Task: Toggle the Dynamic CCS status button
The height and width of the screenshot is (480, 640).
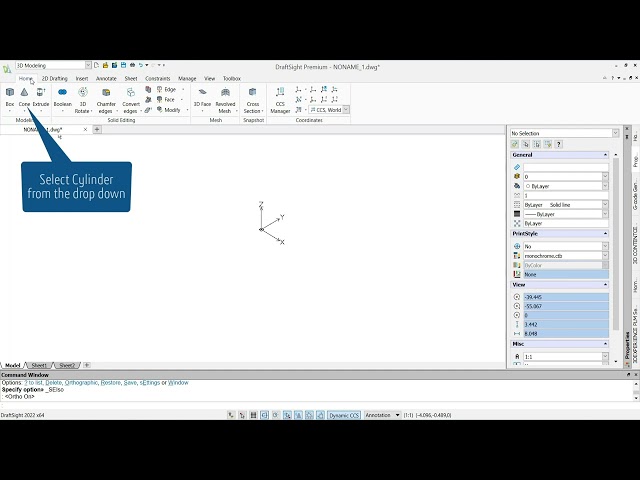Action: coord(344,415)
